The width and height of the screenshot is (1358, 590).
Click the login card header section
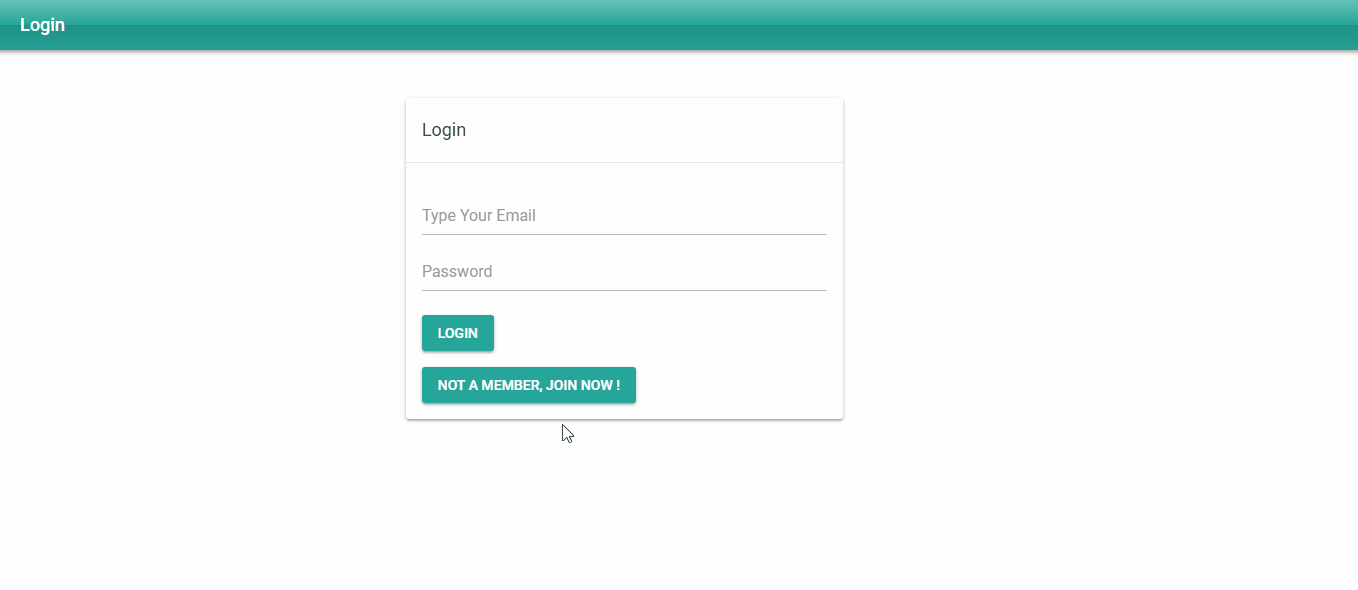tap(624, 130)
